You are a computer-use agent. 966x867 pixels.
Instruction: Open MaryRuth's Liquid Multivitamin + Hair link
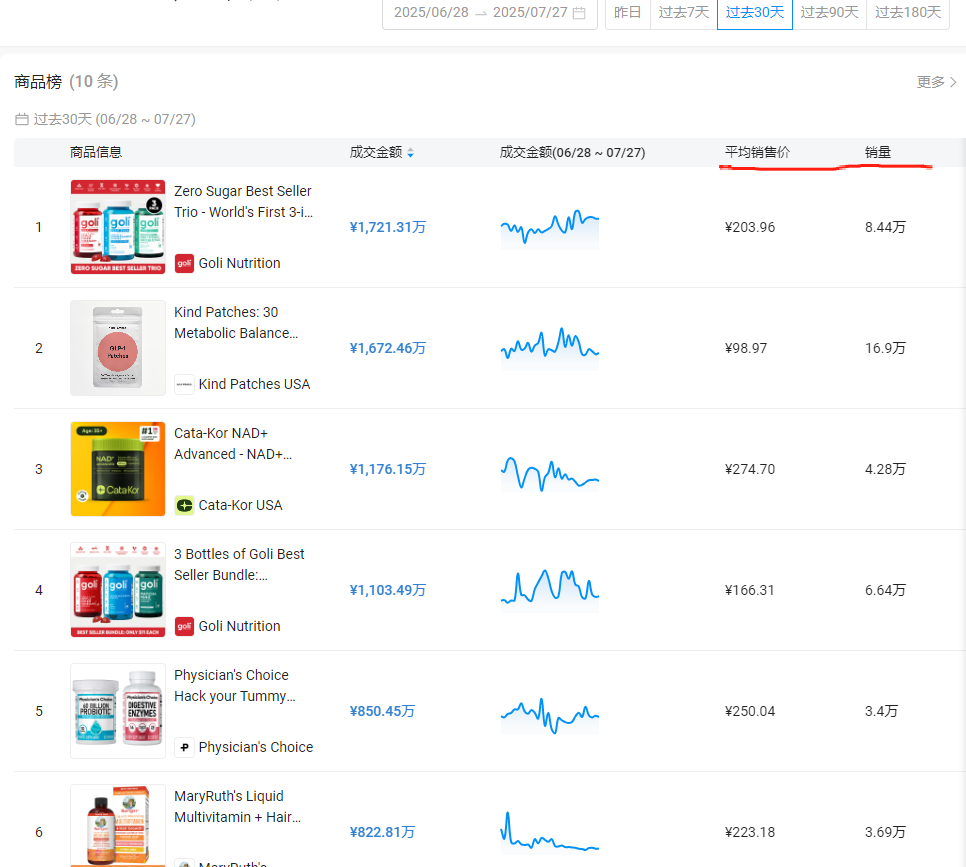click(x=238, y=807)
